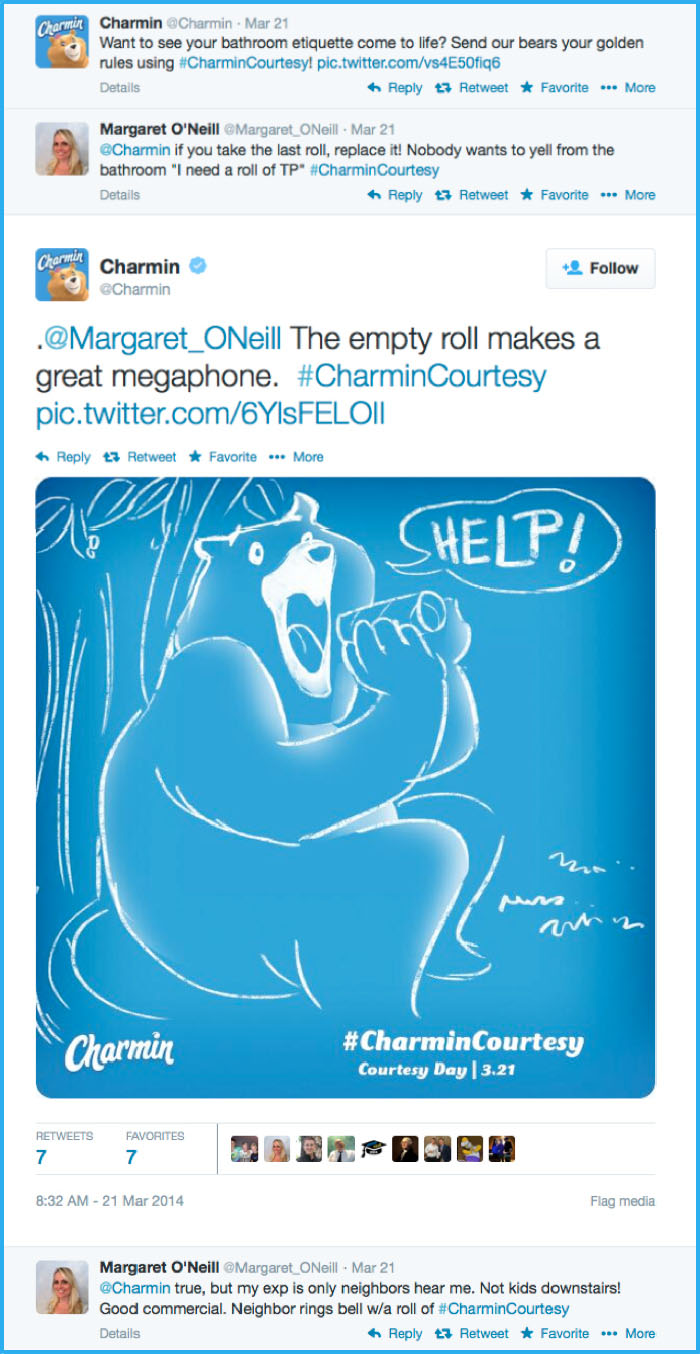The image size is (700, 1354).
Task: Favorite Margaret O'Neill's tweet about replacing the last roll
Action: tap(555, 195)
